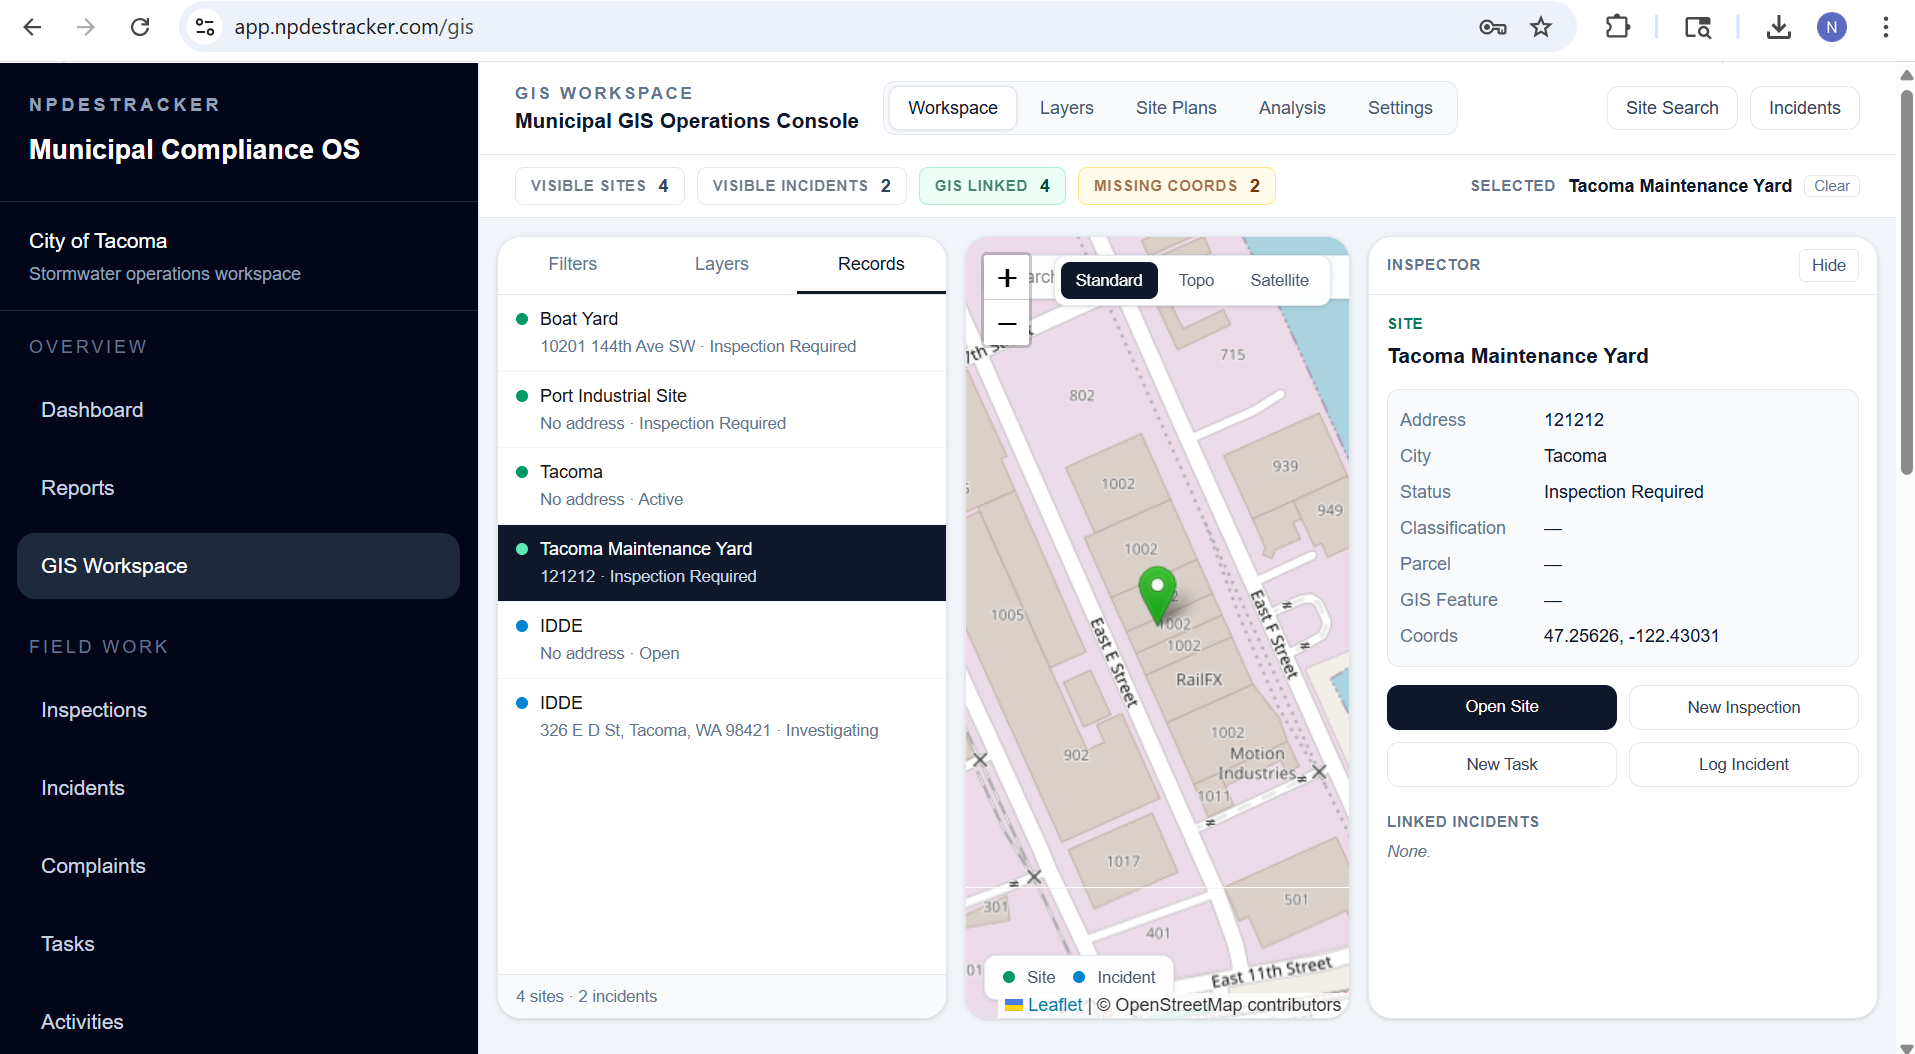This screenshot has height=1054, width=1915.
Task: Open the Leaflet attribution link
Action: 1054,1005
